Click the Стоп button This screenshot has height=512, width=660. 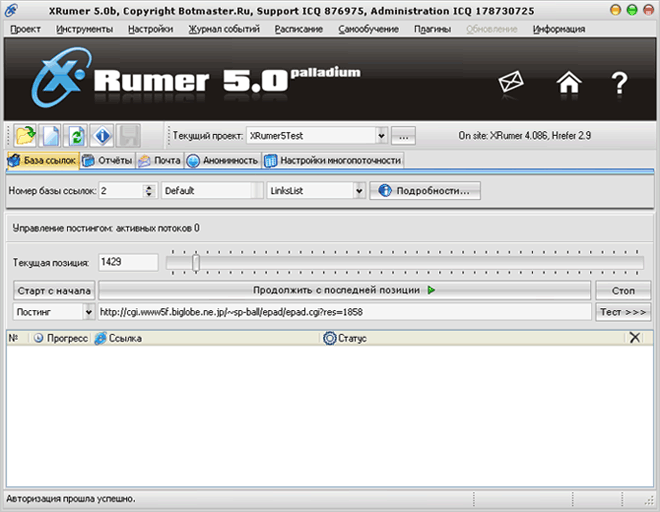(623, 291)
